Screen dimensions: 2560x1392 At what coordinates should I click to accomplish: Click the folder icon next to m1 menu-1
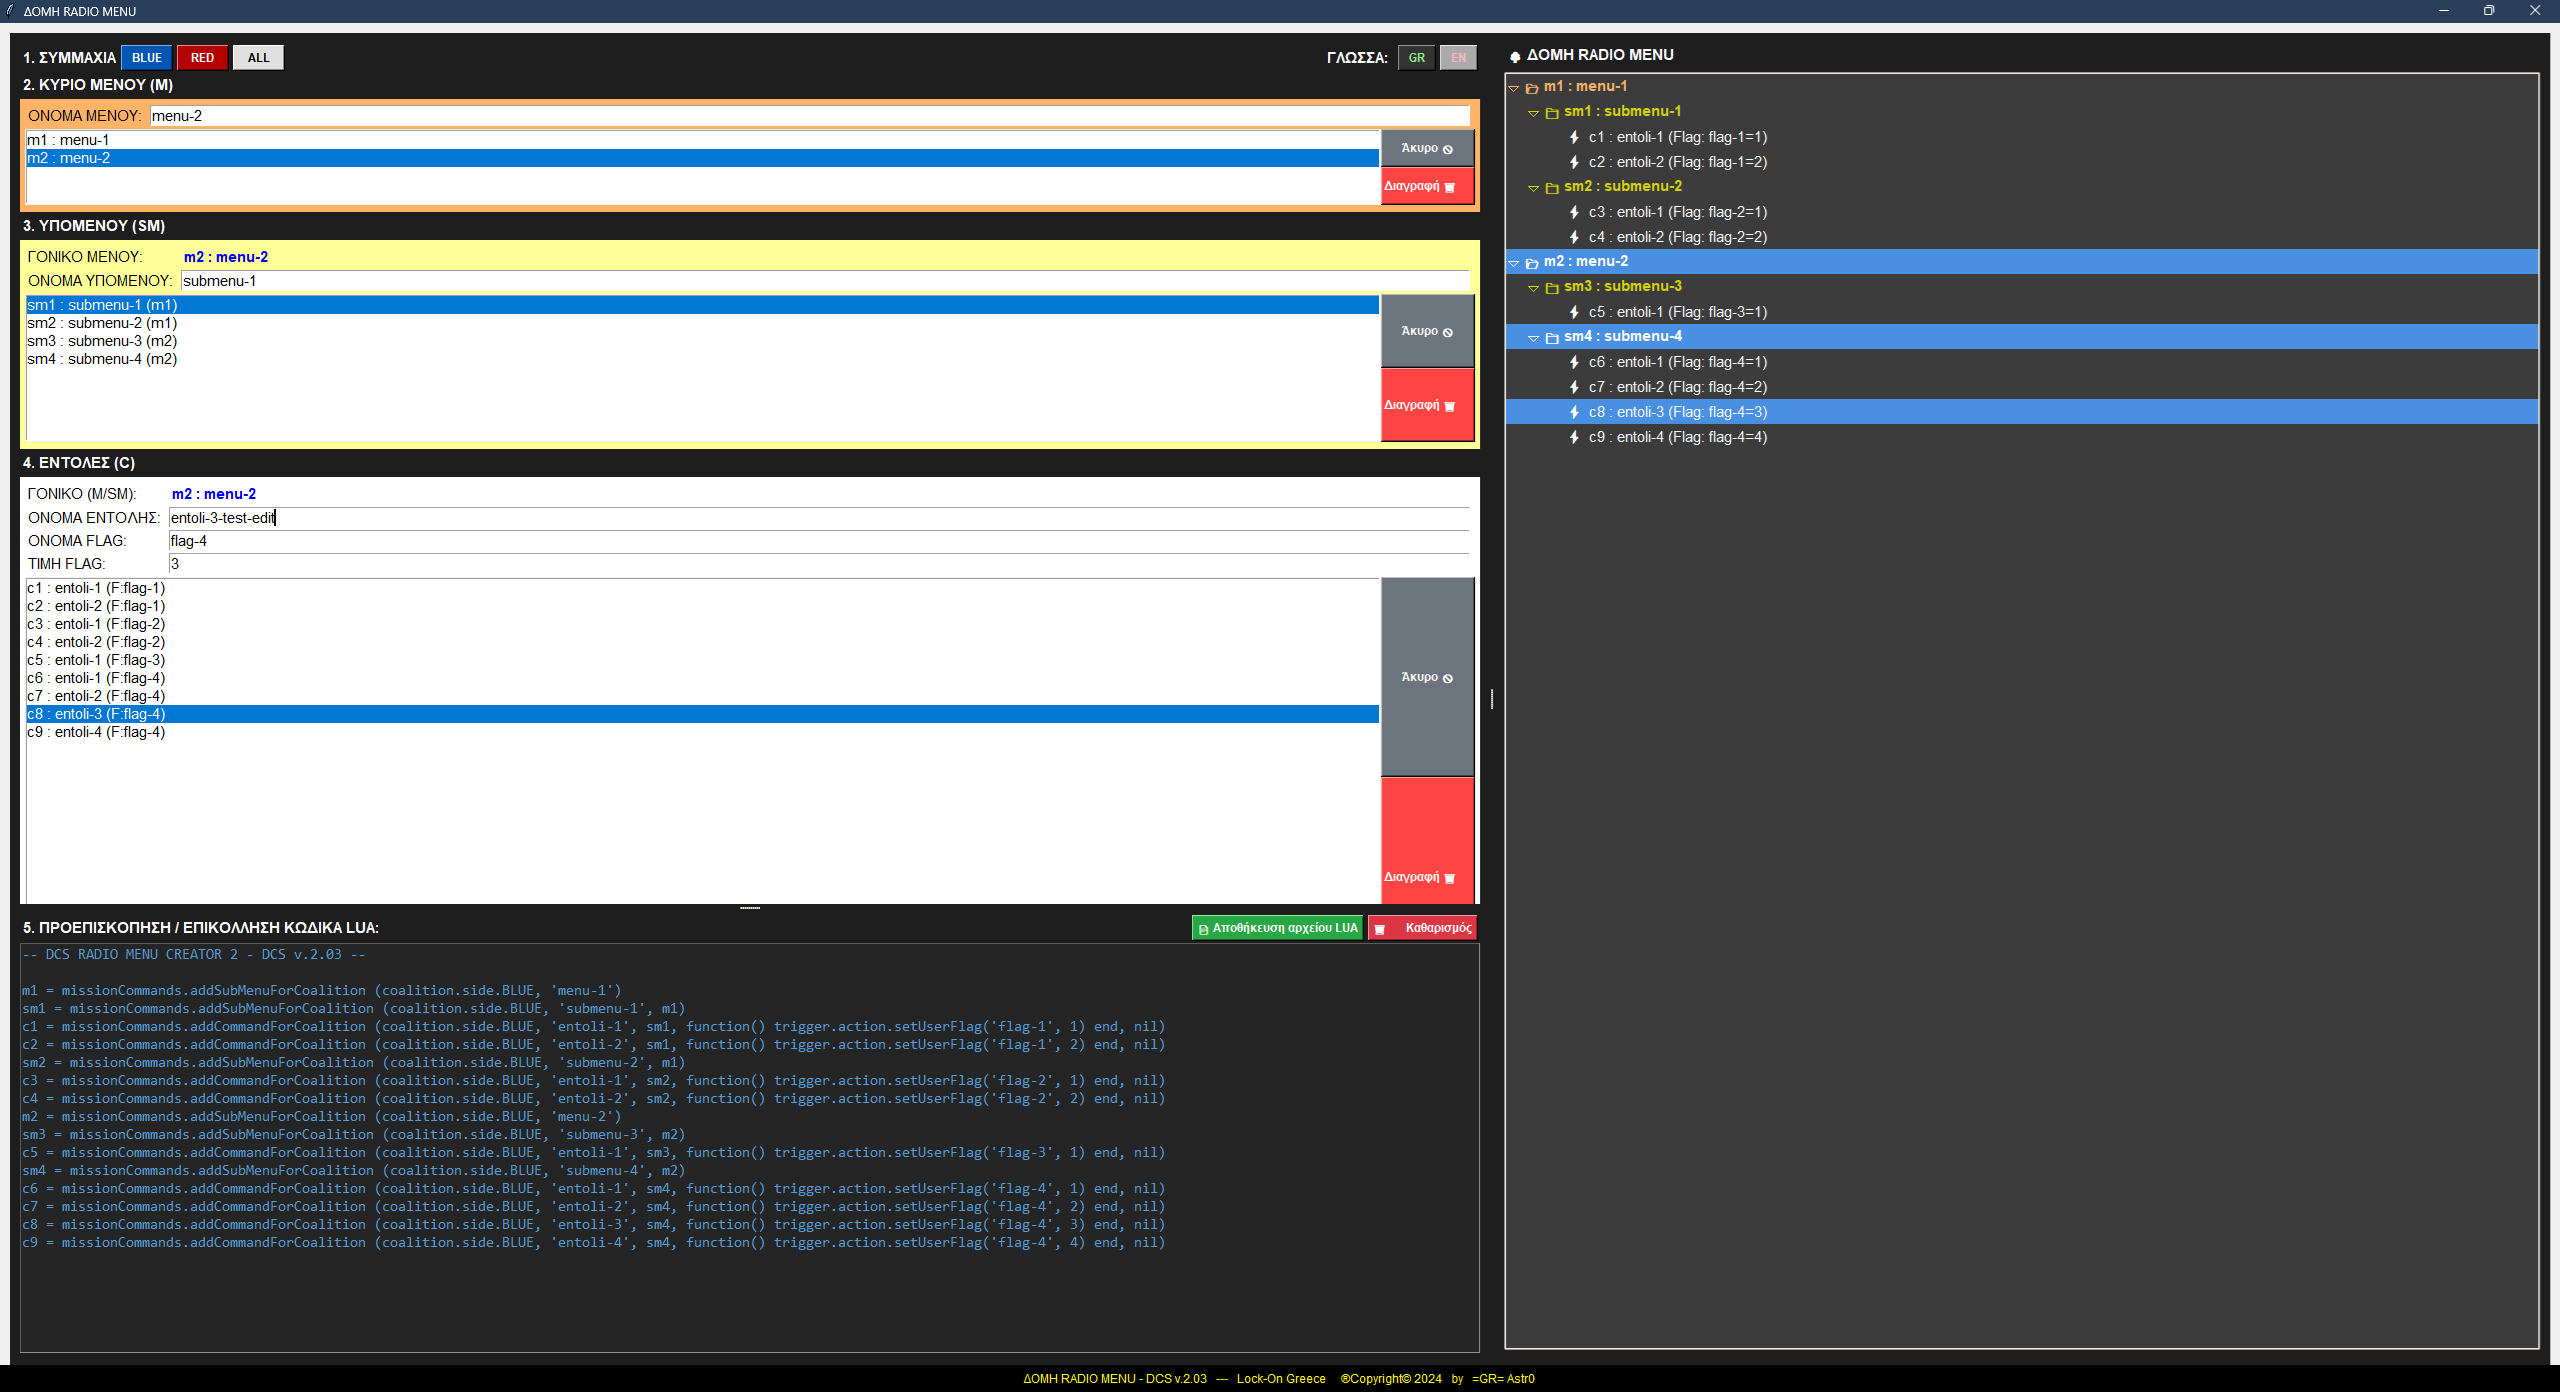(1532, 88)
